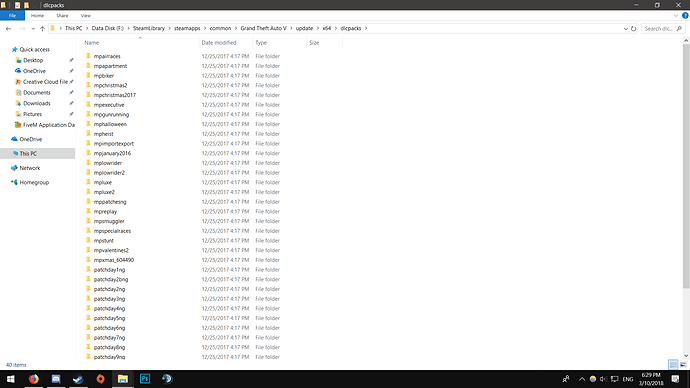Select the mpgunrunning folder
The image size is (690, 388).
111,114
